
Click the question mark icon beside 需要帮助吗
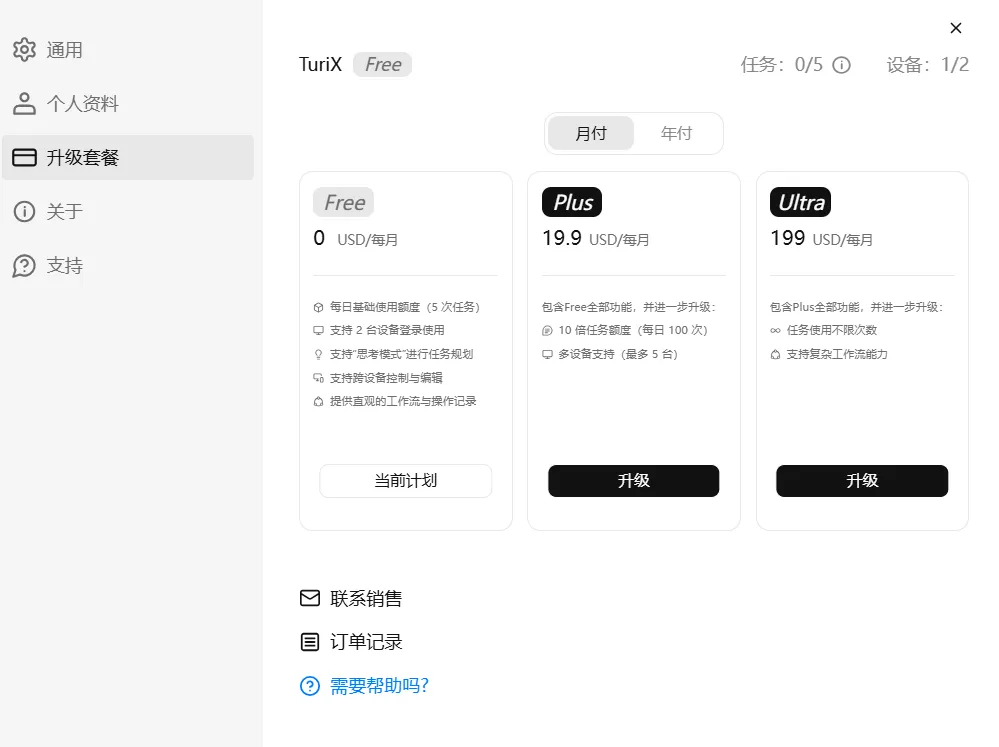point(310,686)
